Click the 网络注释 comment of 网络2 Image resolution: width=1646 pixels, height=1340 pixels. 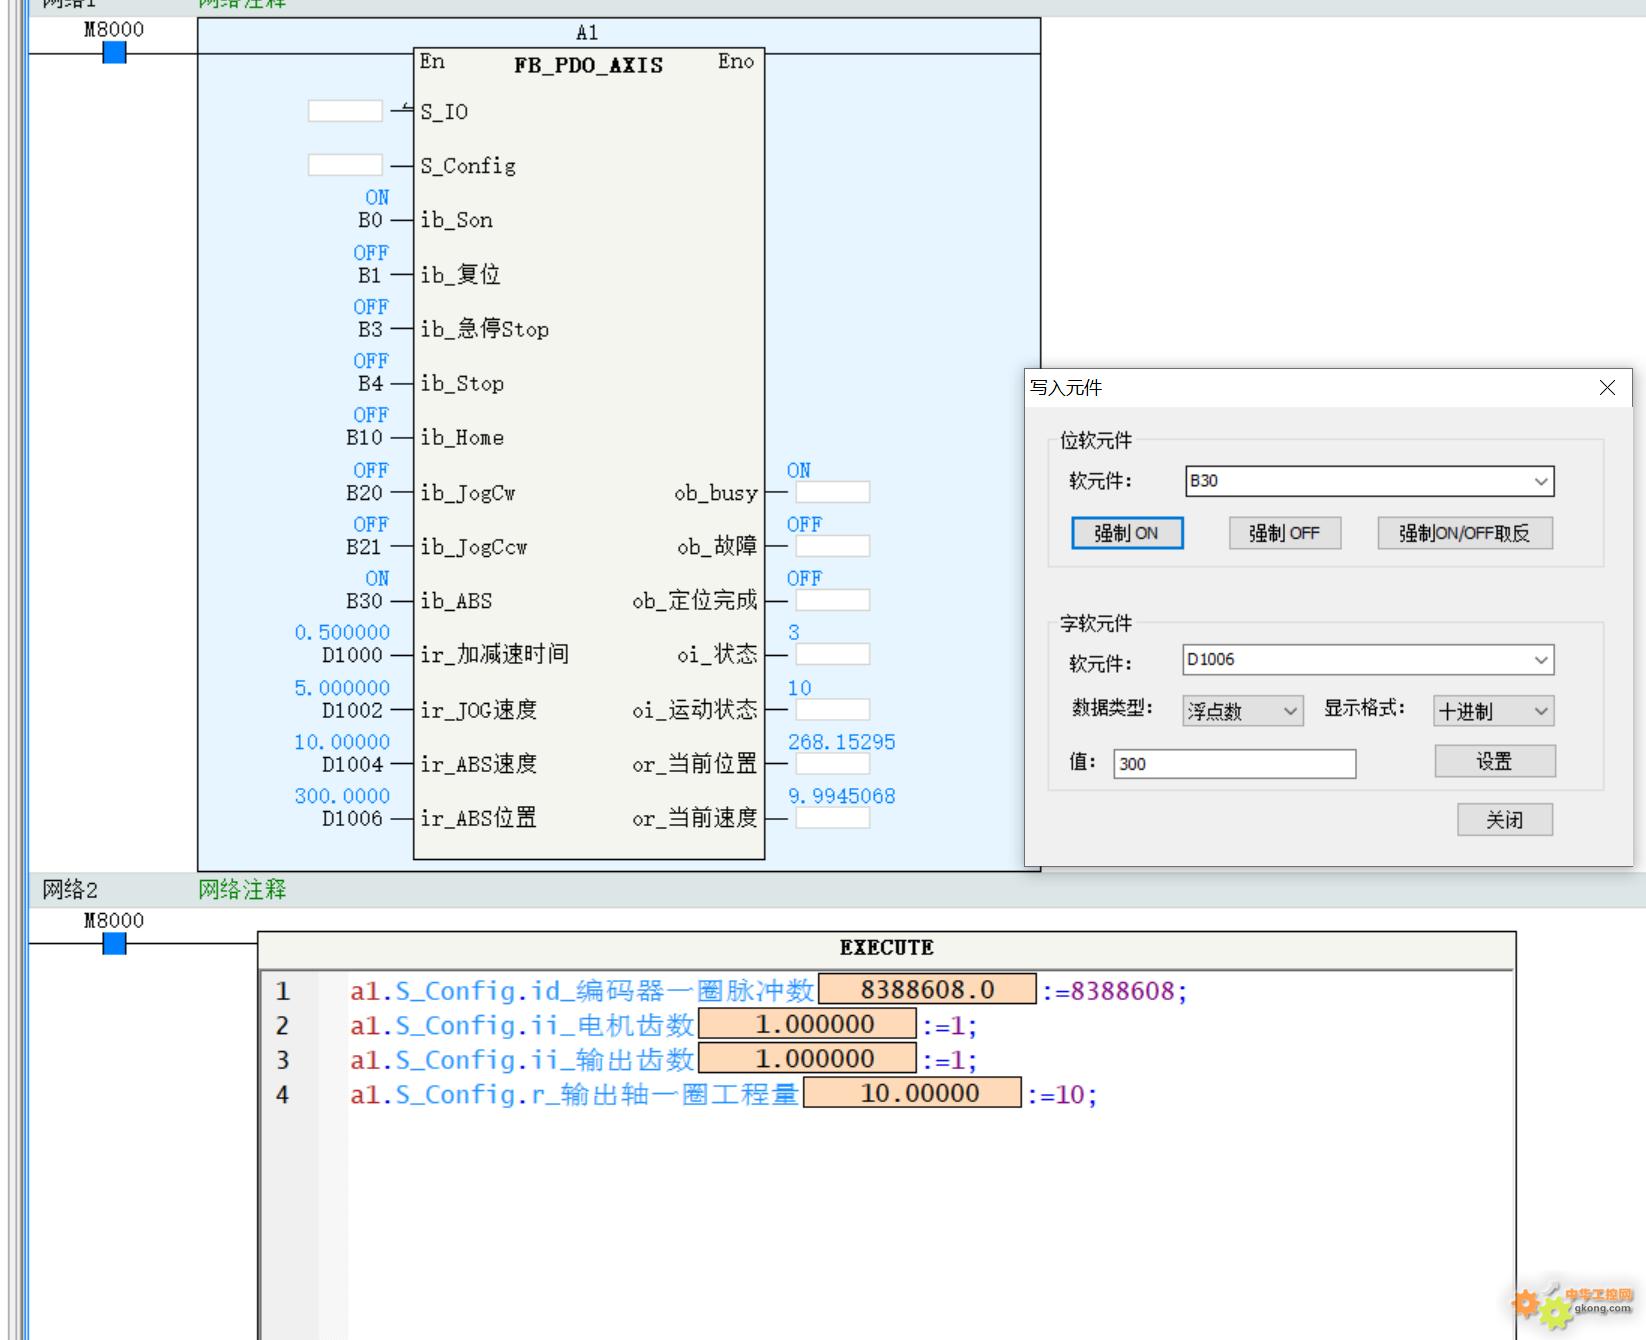pyautogui.click(x=242, y=889)
